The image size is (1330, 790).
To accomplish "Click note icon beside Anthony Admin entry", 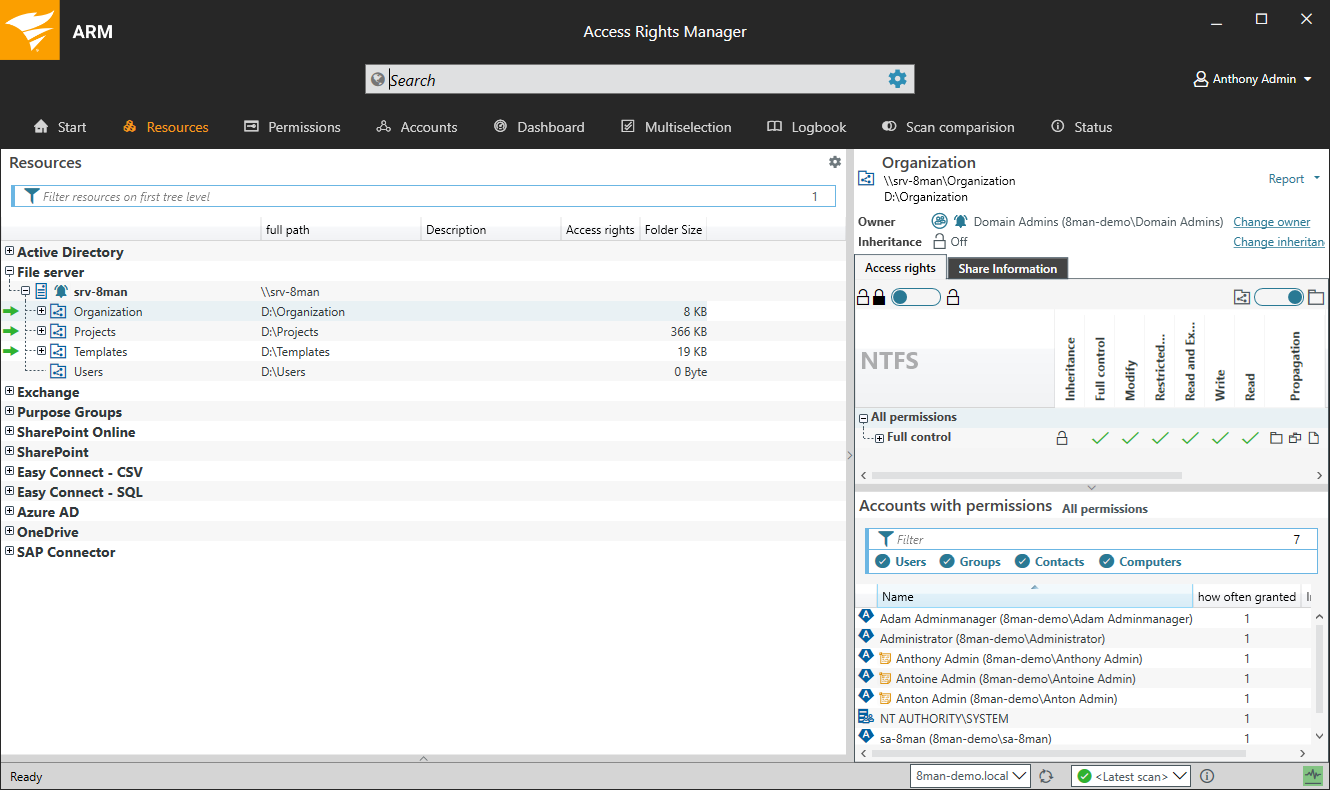I will pyautogui.click(x=885, y=659).
